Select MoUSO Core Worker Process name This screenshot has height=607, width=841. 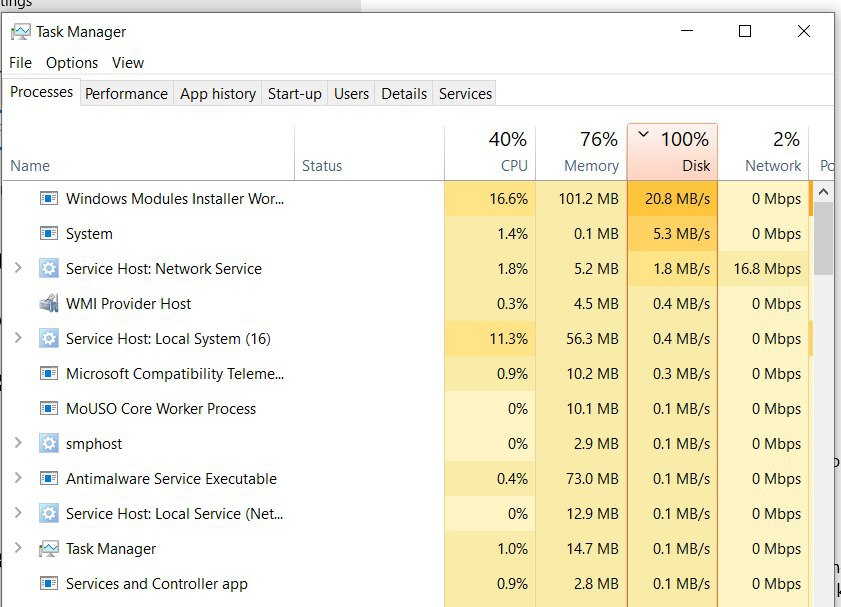[161, 409]
